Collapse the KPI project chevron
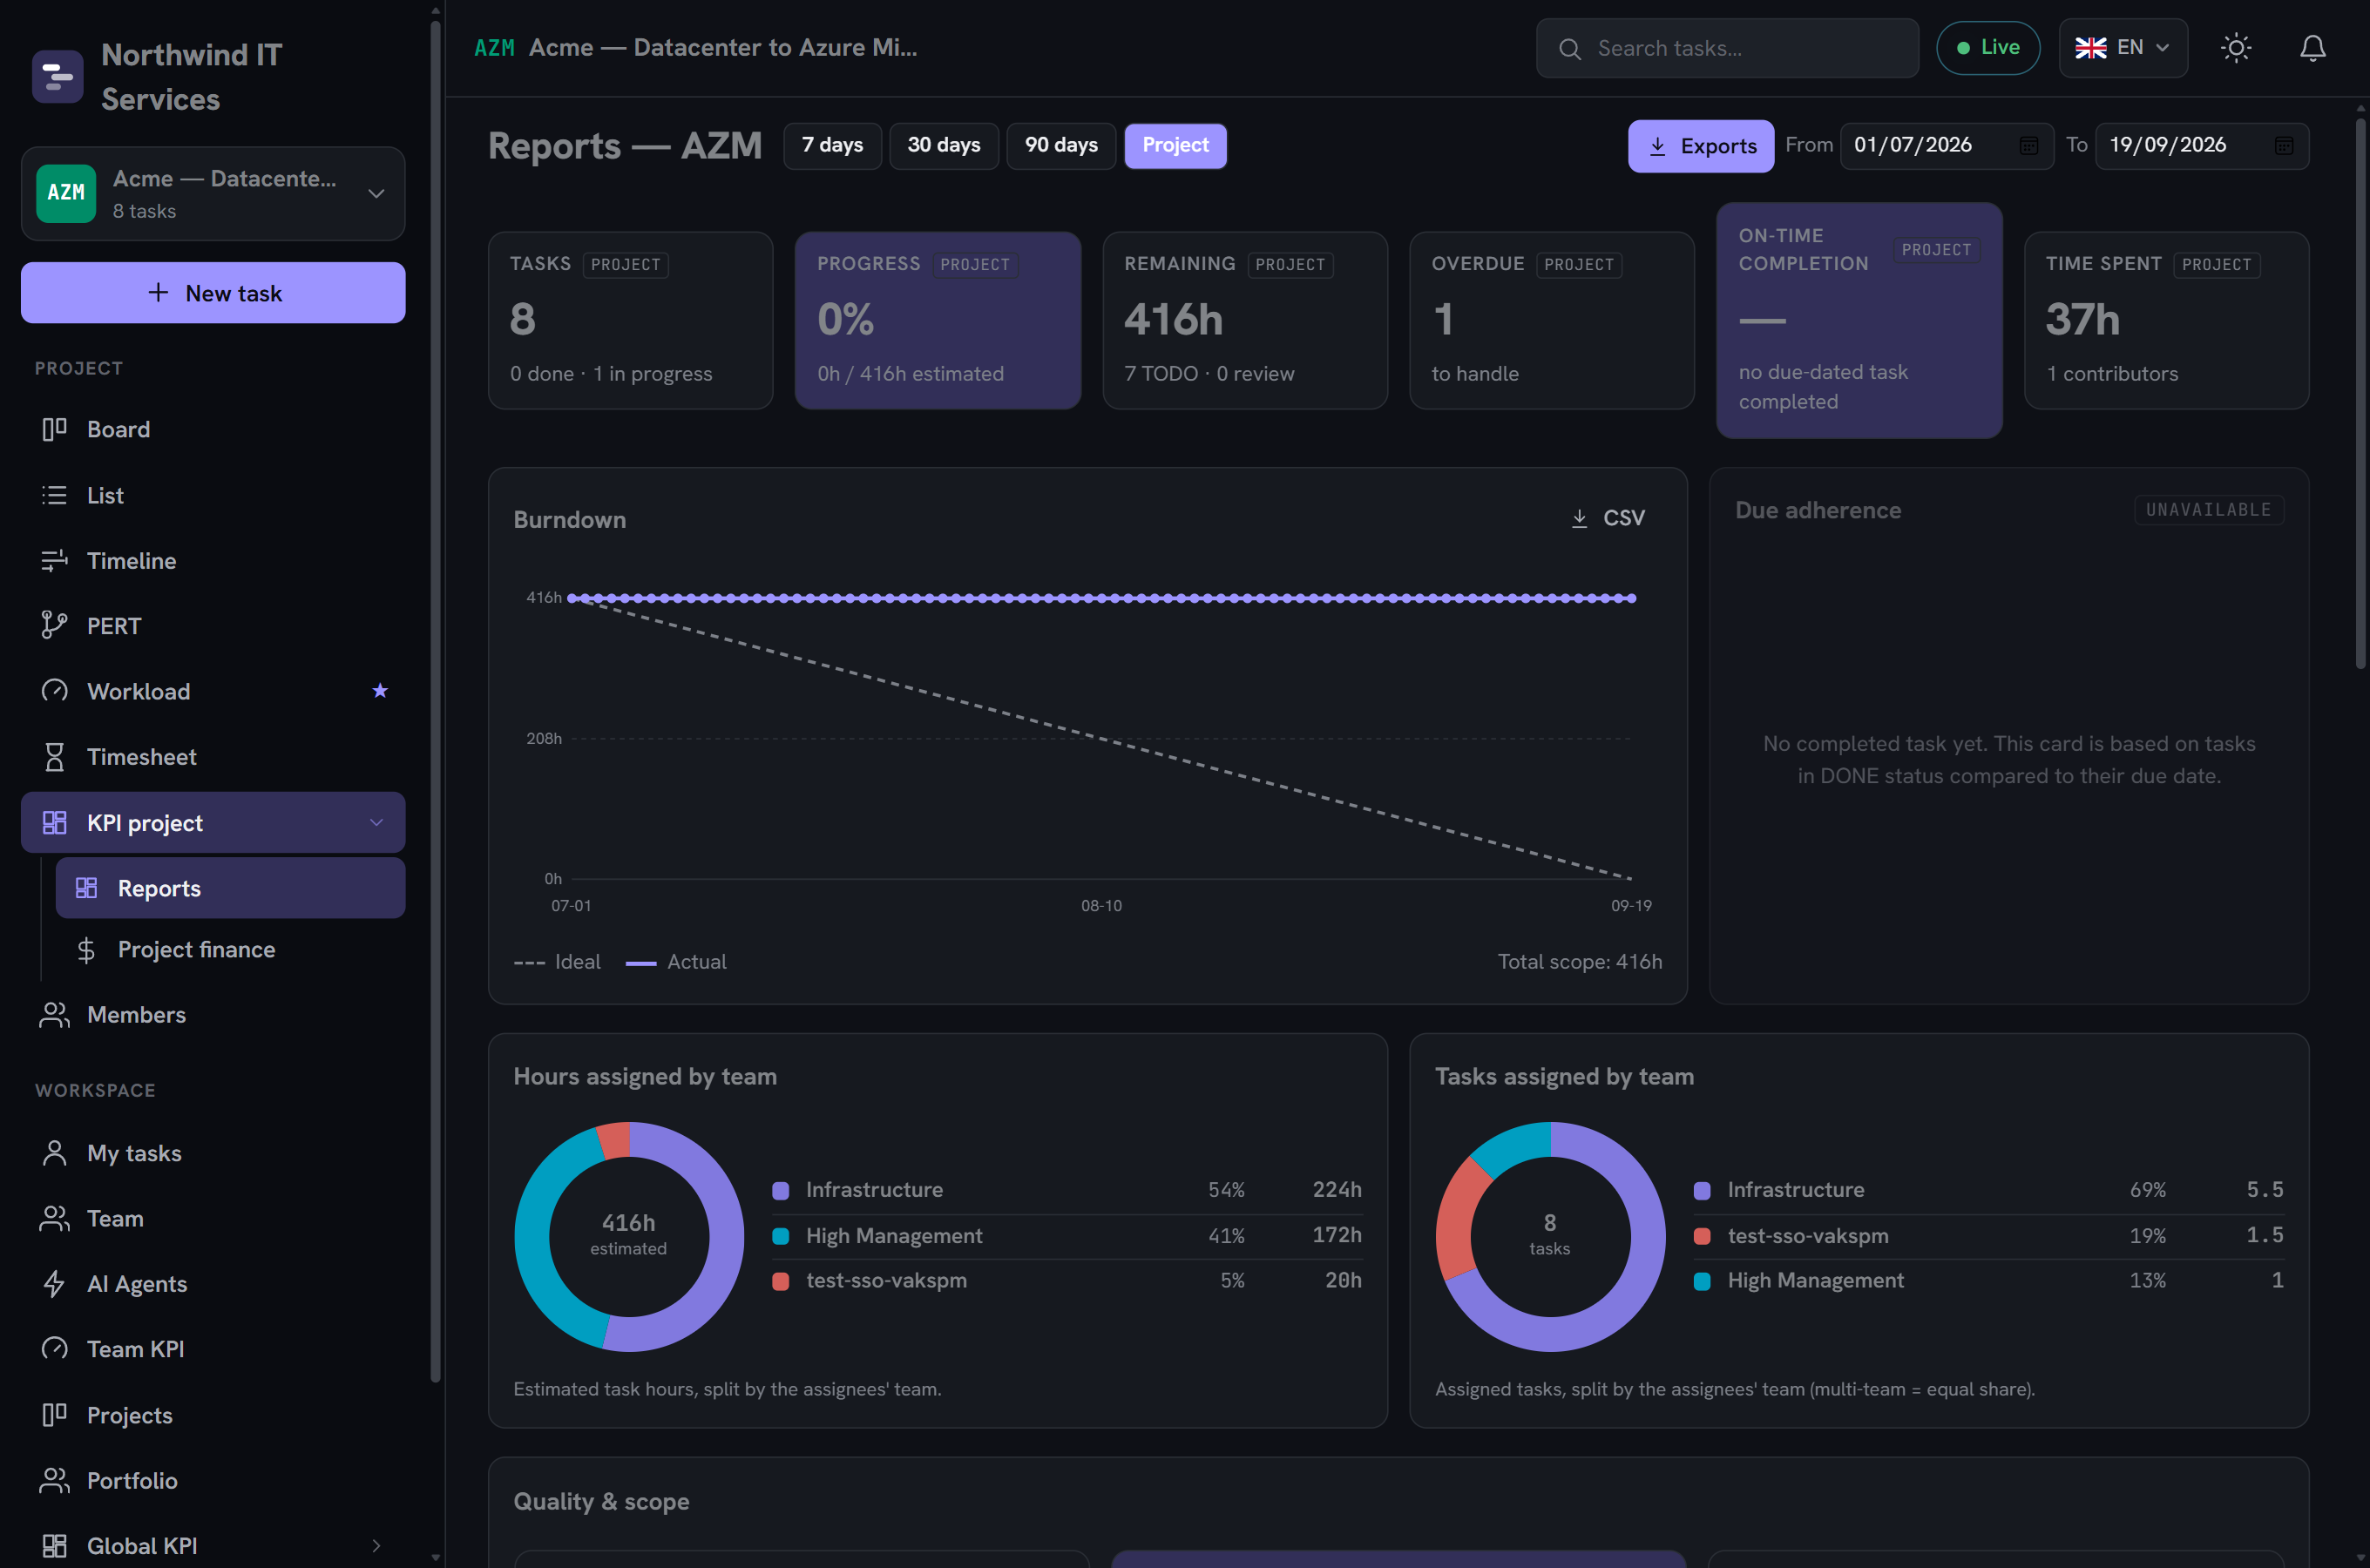This screenshot has width=2370, height=1568. coord(377,822)
